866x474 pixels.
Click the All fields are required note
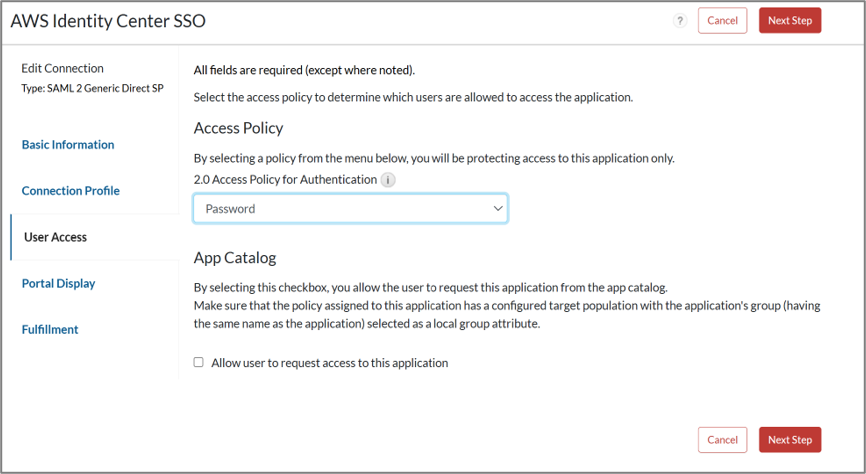point(304,70)
